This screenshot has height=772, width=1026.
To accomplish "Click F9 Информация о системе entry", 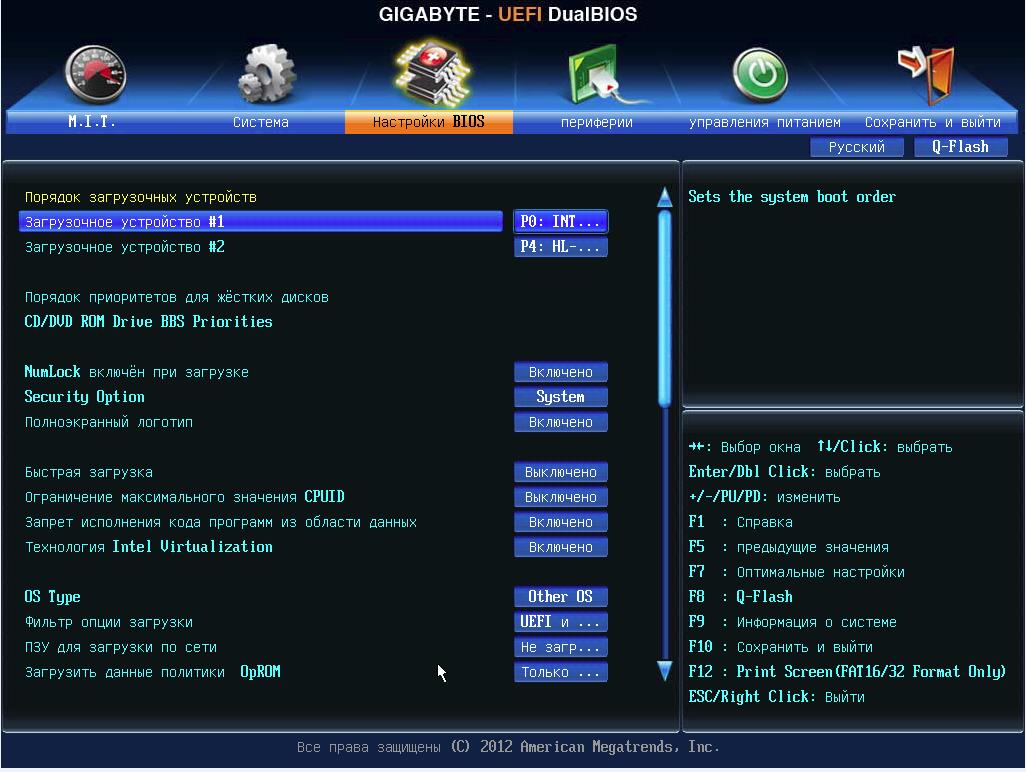I will click(x=792, y=622).
